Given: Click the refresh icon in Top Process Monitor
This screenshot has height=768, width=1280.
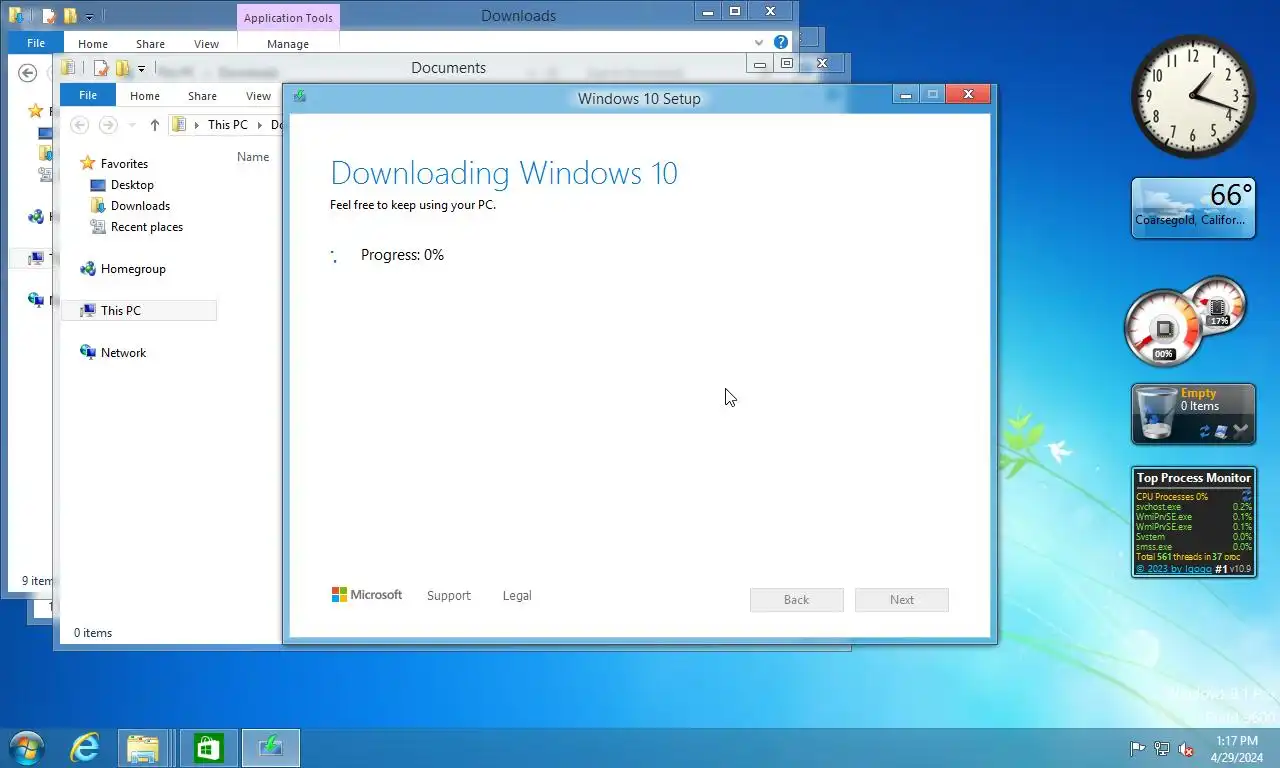Looking at the screenshot, I should (x=1246, y=495).
